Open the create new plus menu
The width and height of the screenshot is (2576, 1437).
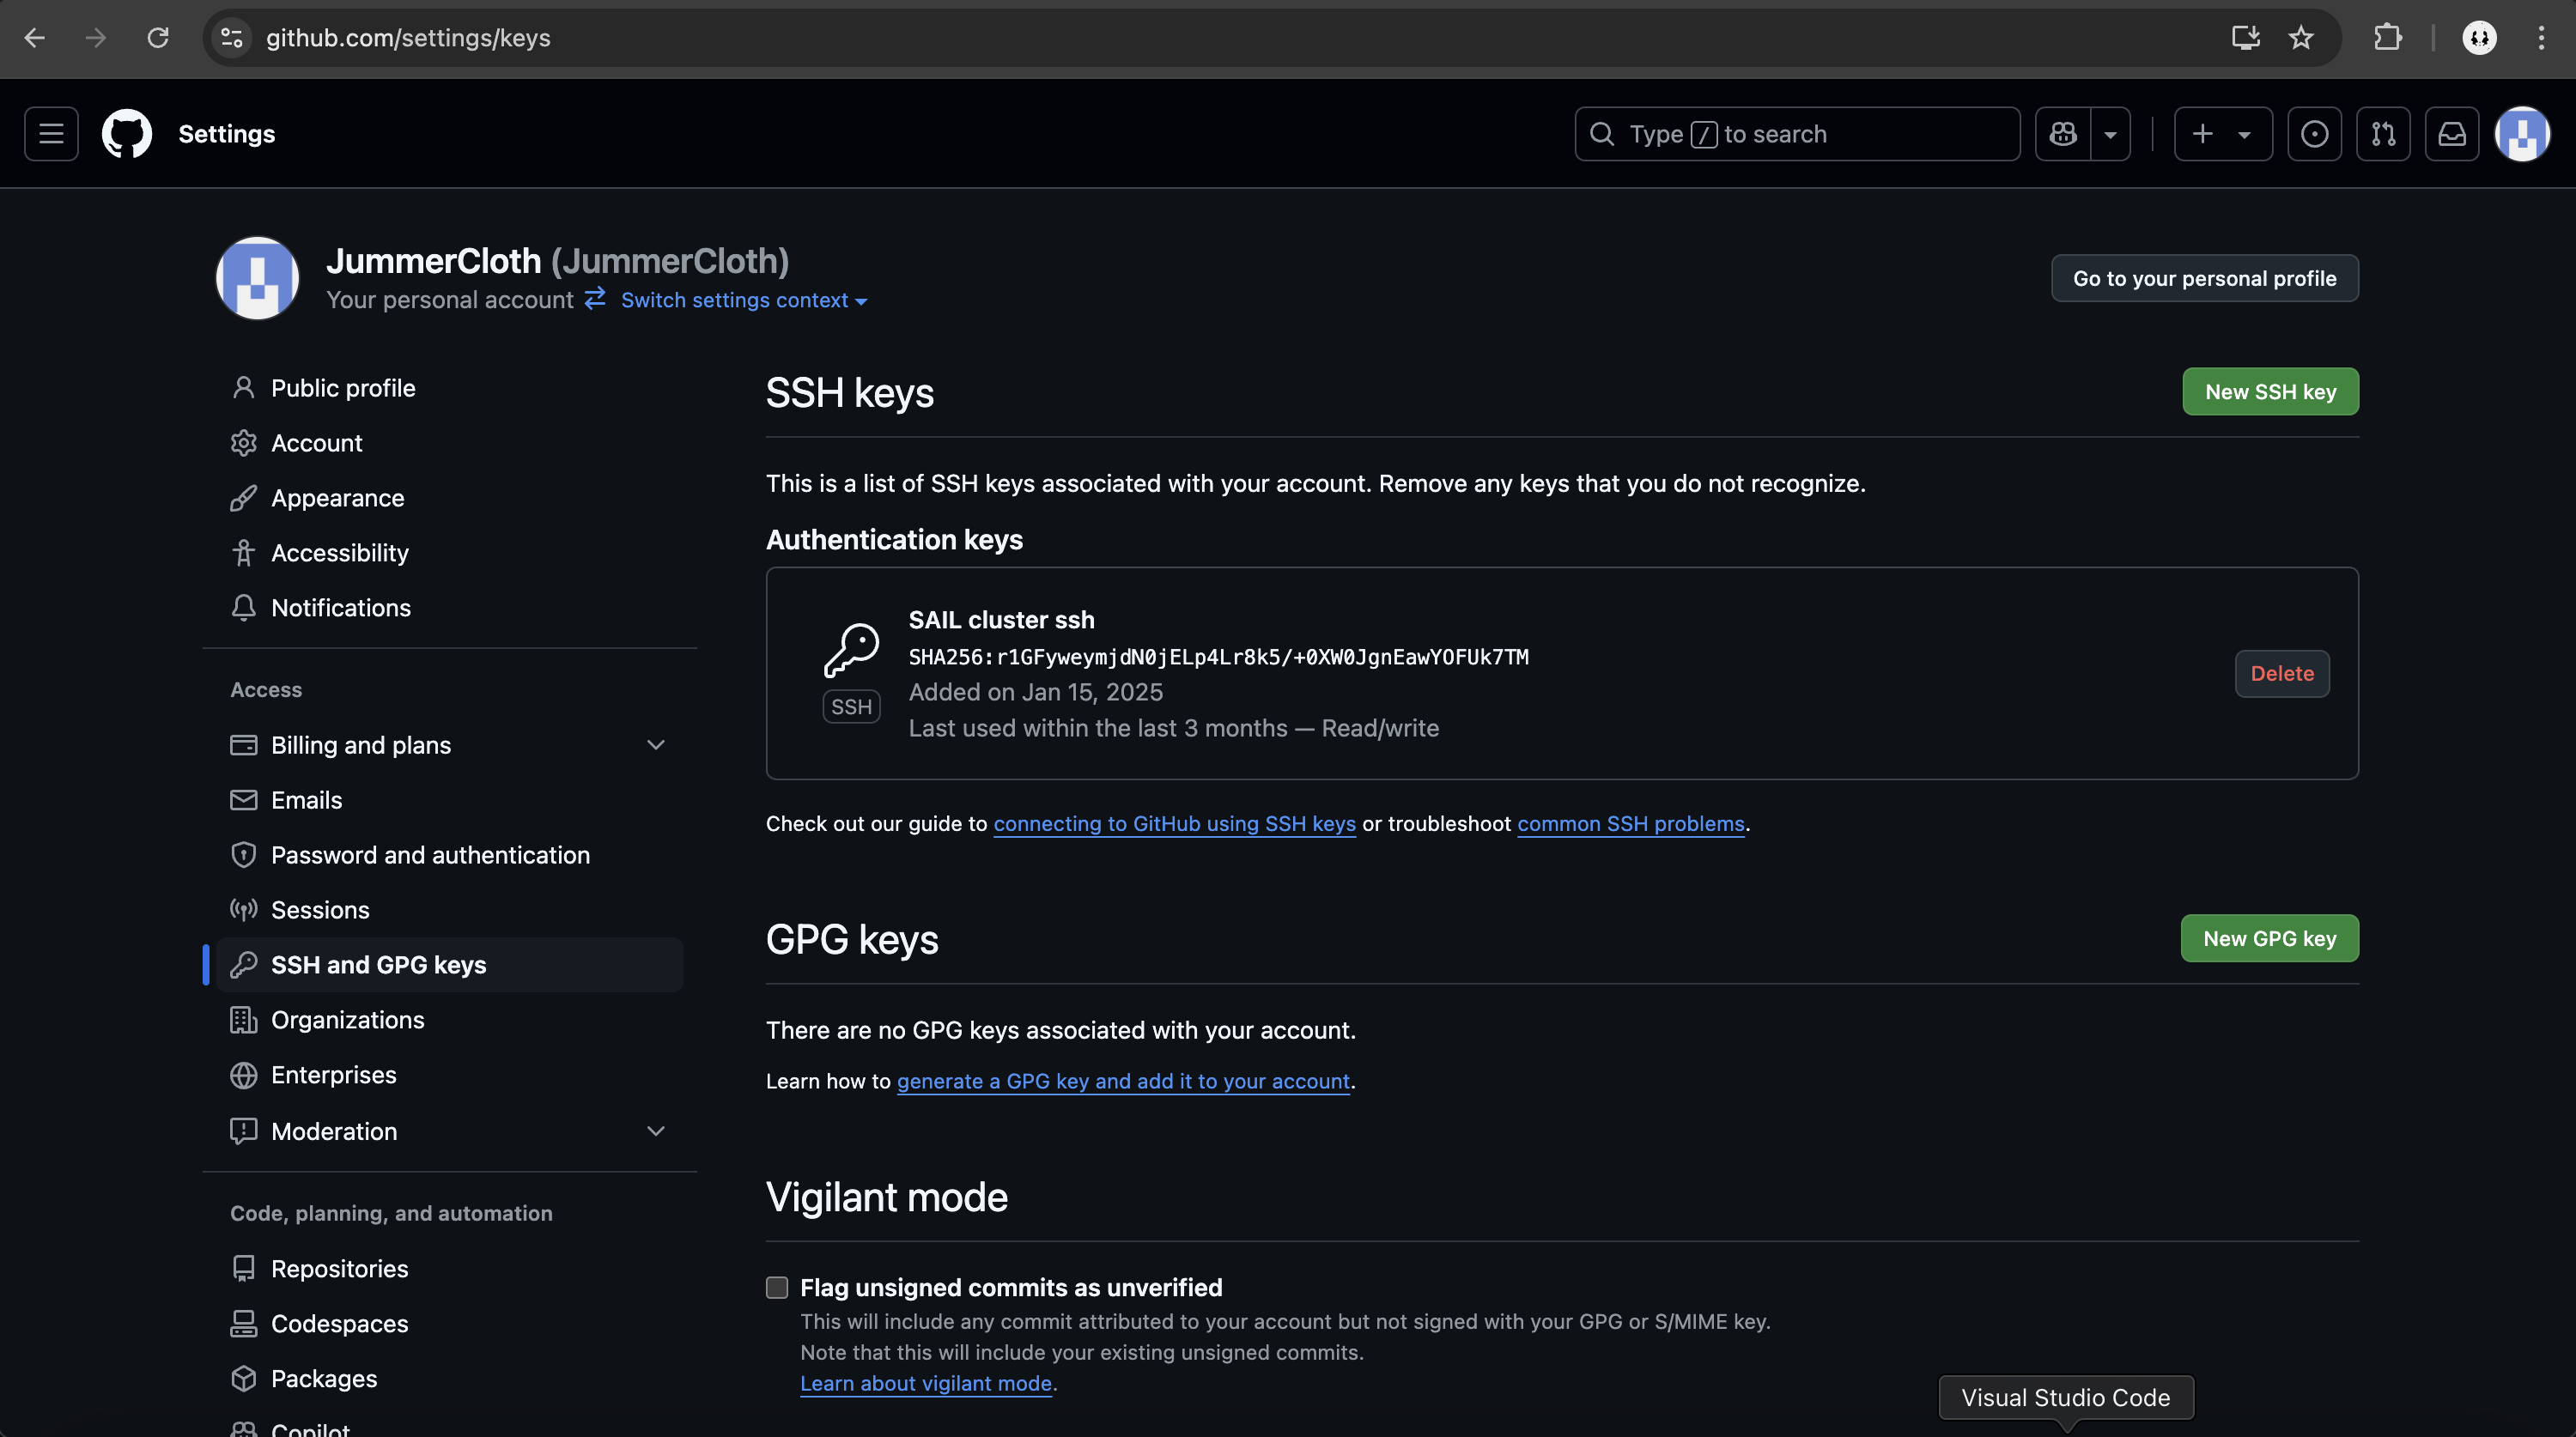(x=2222, y=134)
